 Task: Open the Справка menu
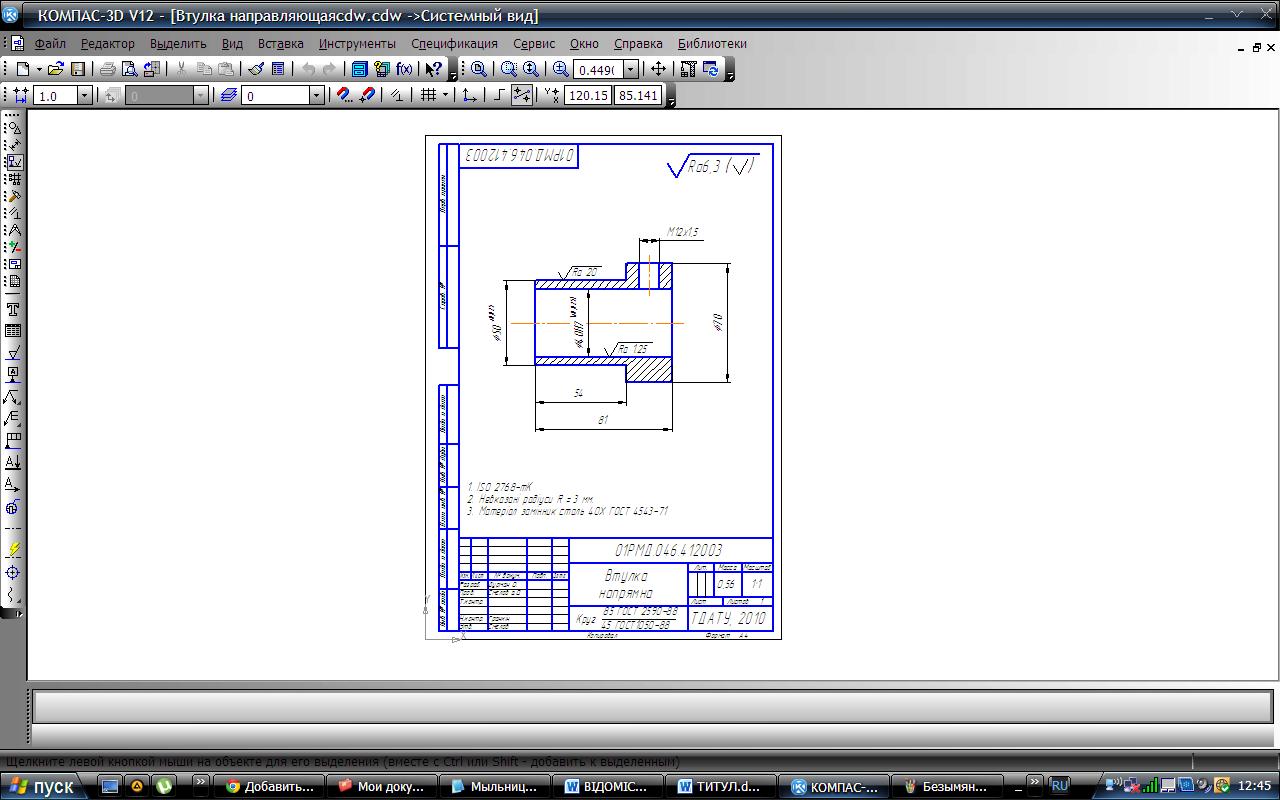(x=638, y=44)
